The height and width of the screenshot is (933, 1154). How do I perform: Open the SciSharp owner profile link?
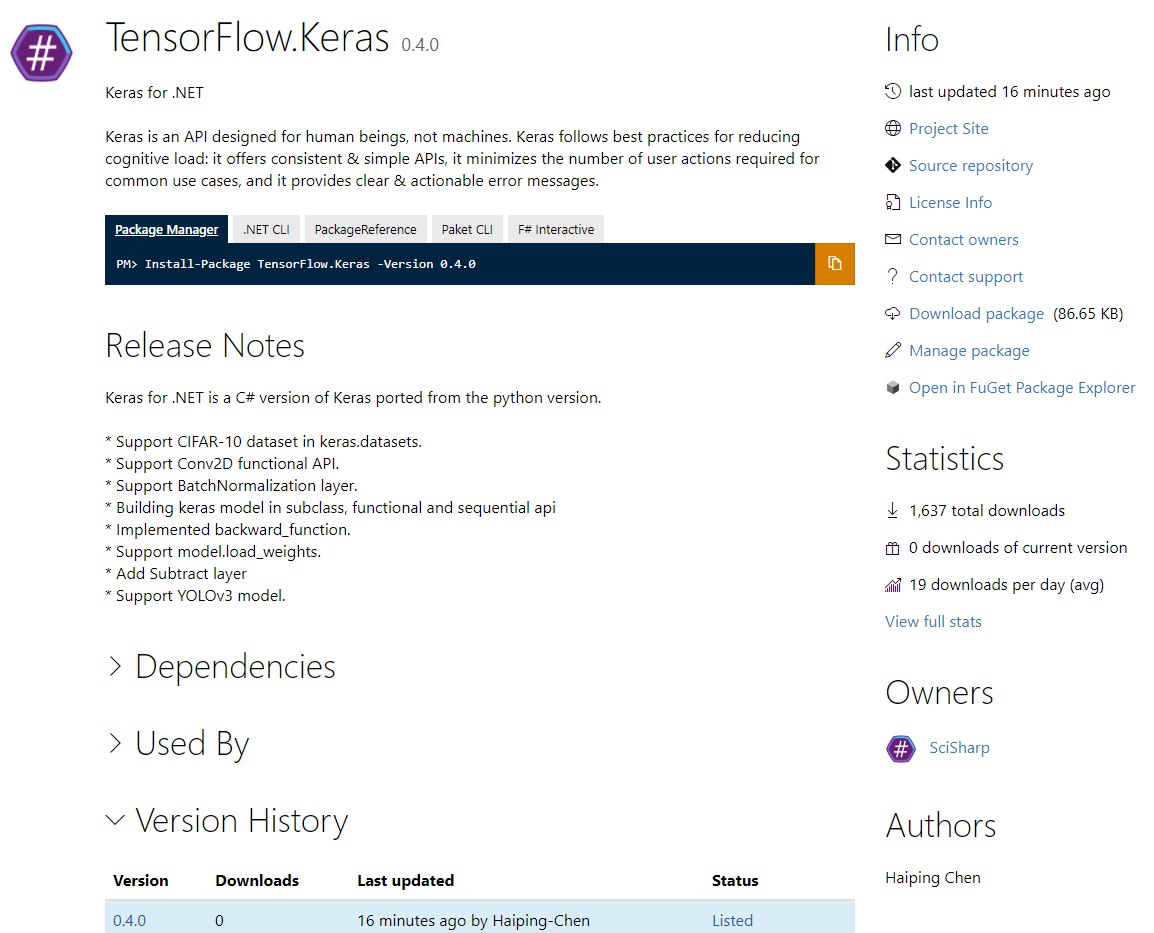click(x=959, y=748)
